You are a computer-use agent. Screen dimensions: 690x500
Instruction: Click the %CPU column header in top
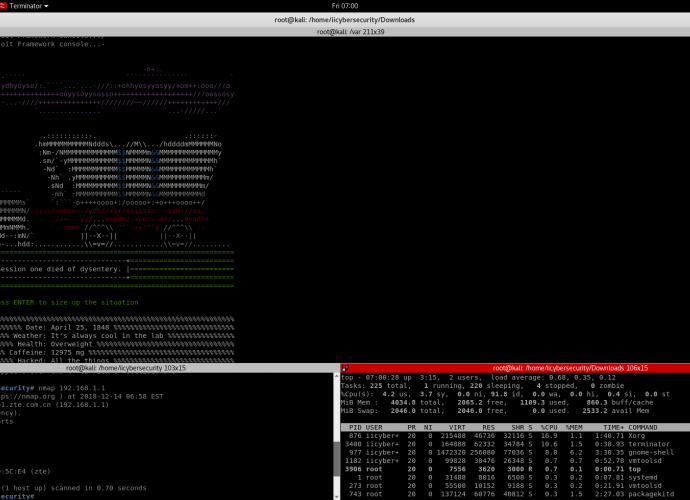[x=549, y=427]
